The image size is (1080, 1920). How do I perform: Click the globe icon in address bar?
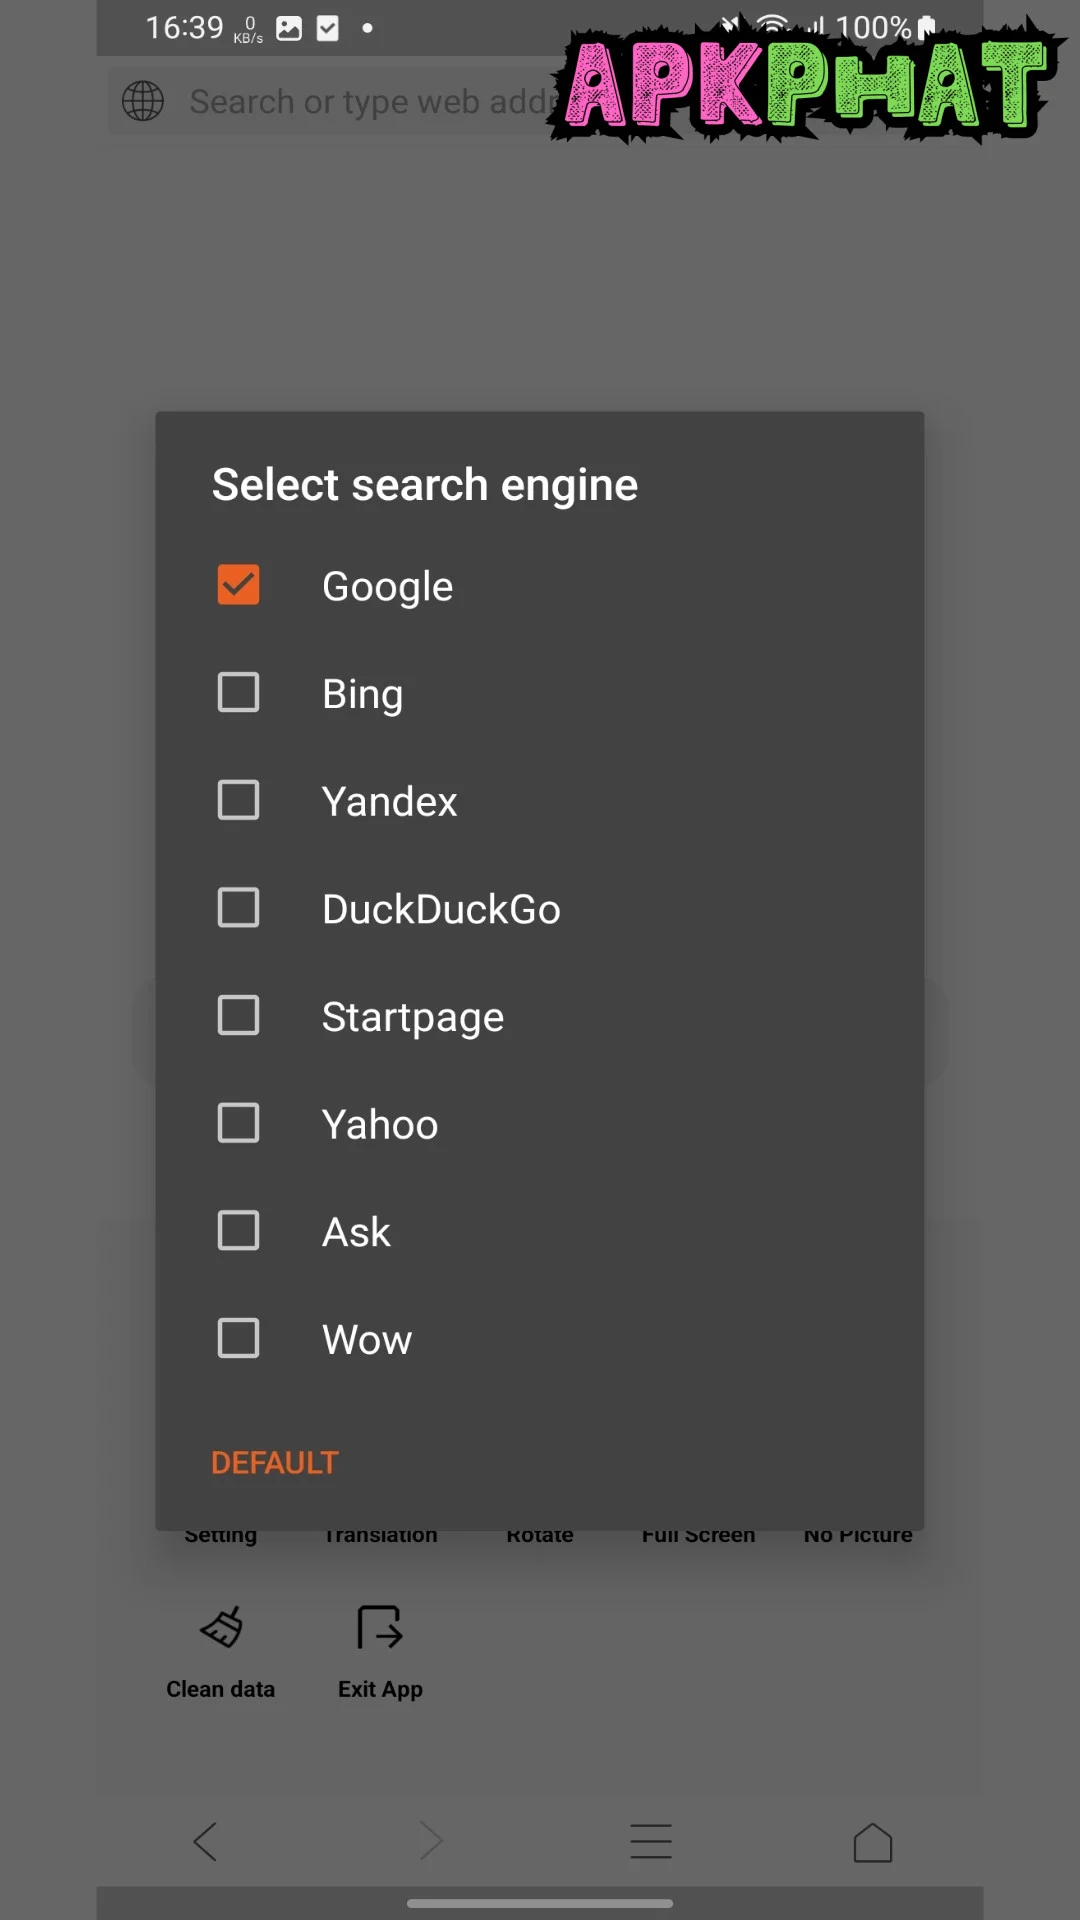(x=143, y=101)
